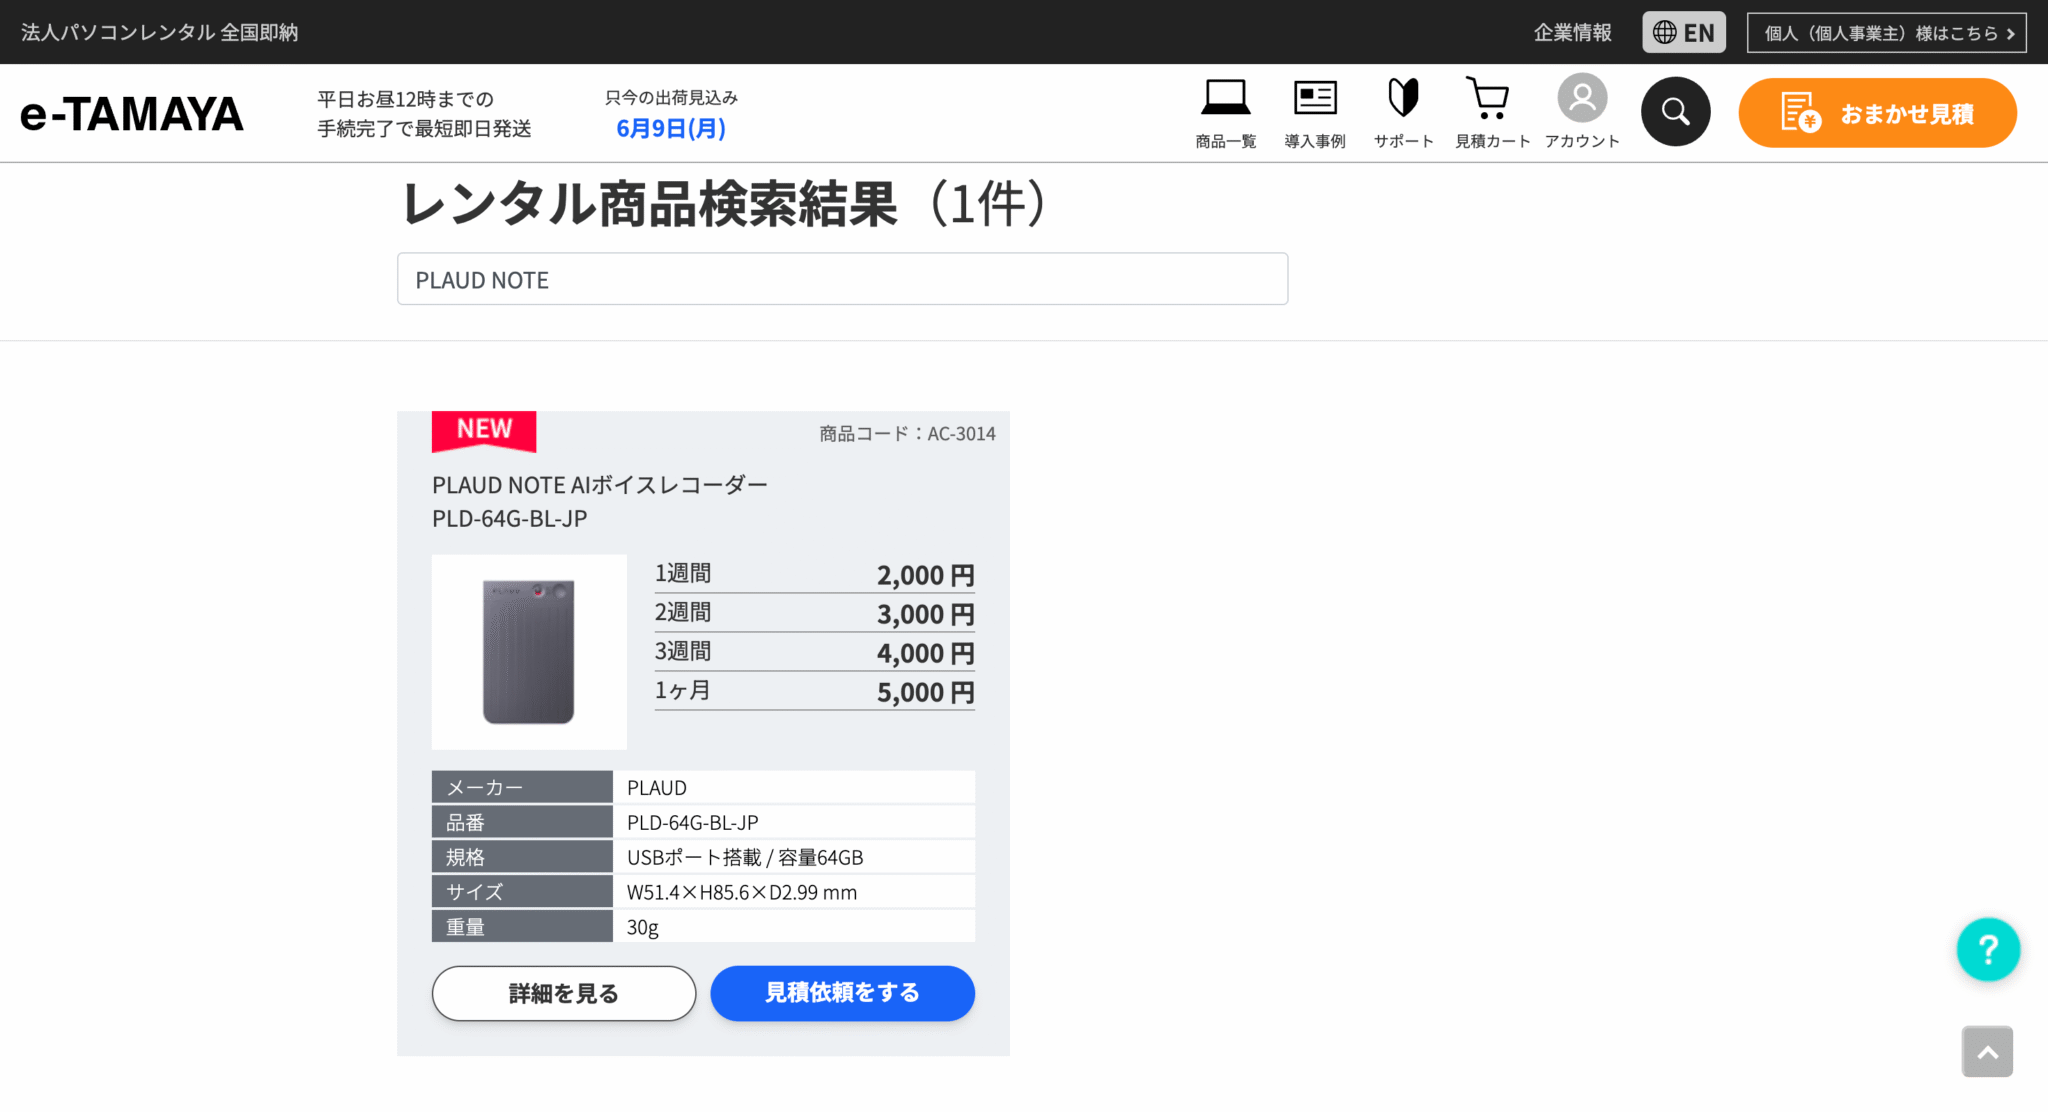This screenshot has height=1112, width=2048.
Task: Click the globe EN language icon
Action: point(1665,31)
